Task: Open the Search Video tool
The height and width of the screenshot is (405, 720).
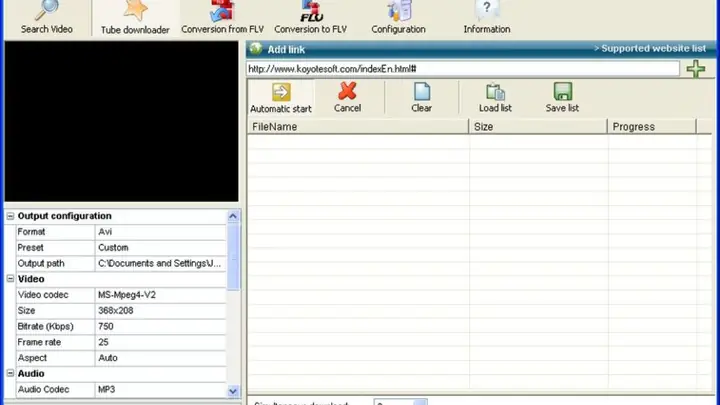Action: 46,18
